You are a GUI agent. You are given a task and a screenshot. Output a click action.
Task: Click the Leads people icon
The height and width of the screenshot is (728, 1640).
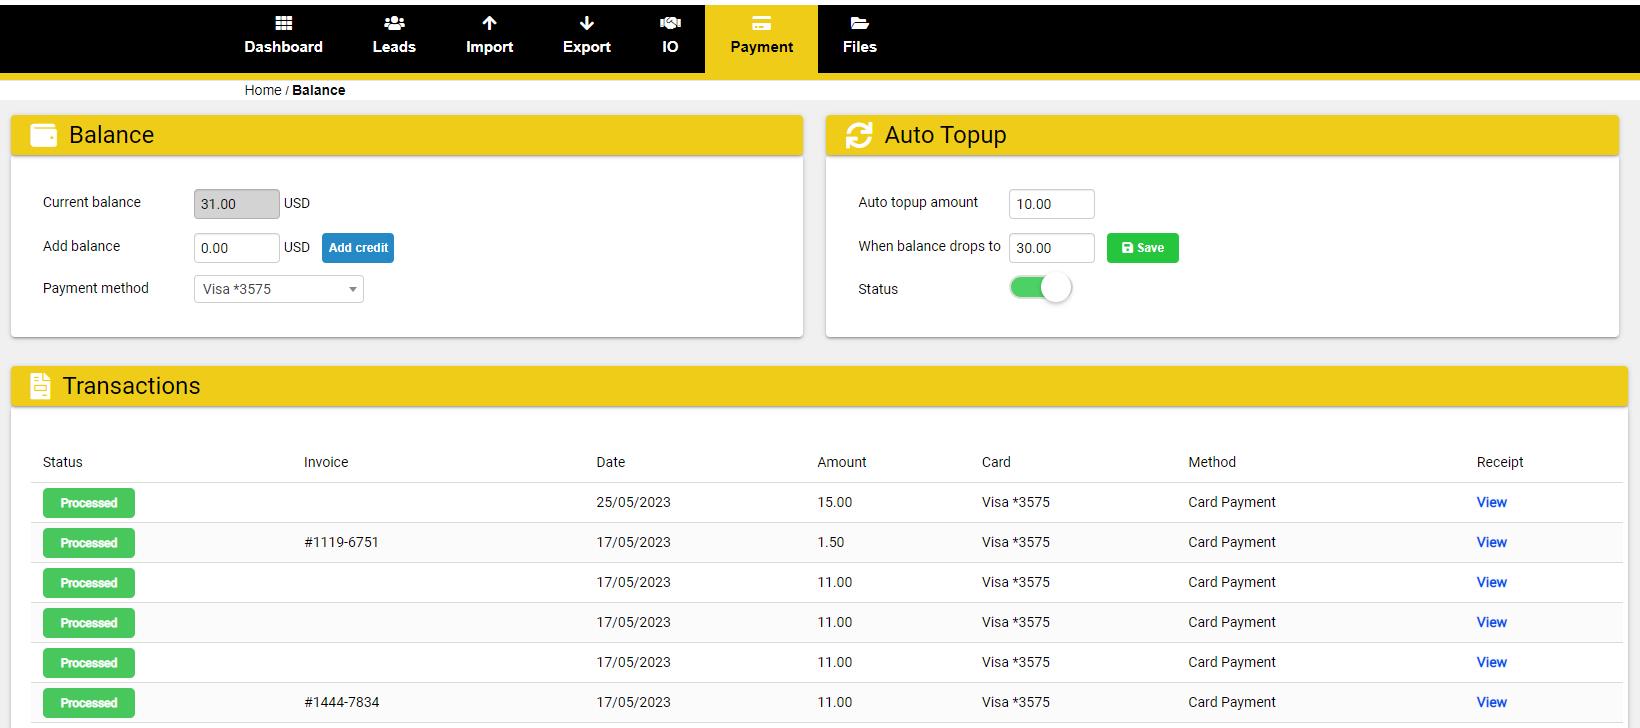394,23
